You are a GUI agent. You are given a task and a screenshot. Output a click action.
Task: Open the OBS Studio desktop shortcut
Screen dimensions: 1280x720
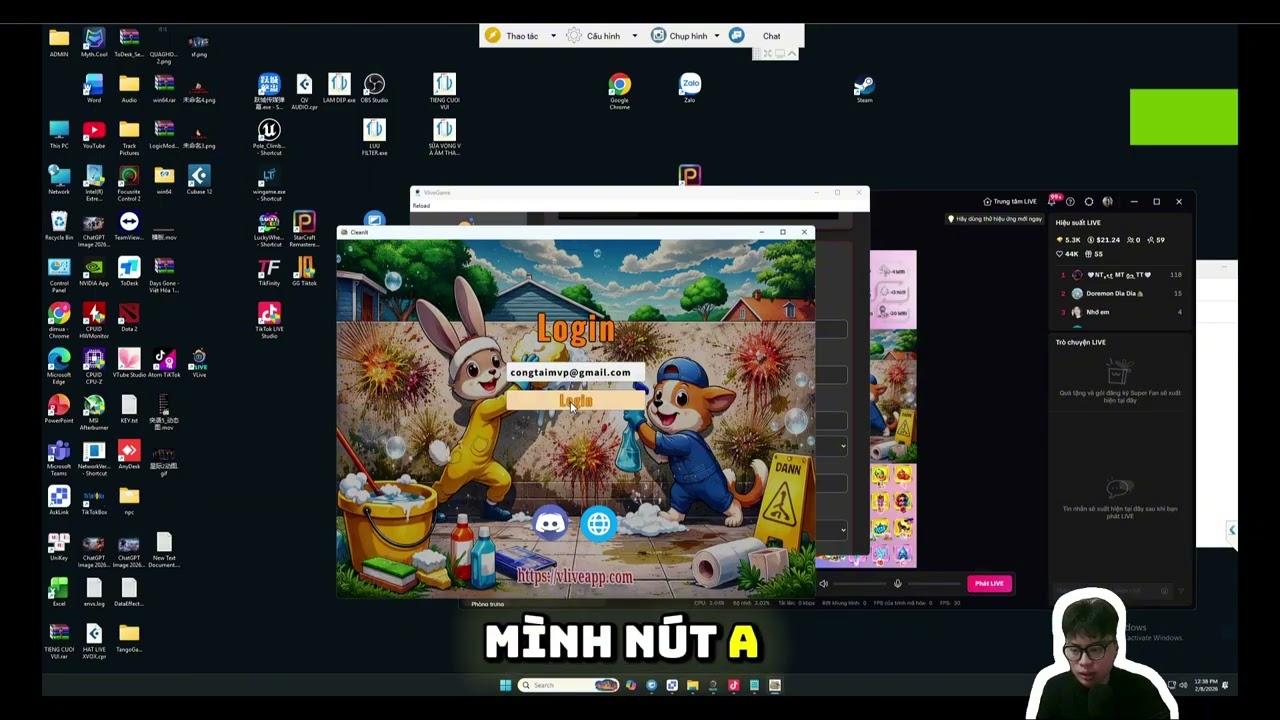click(x=374, y=88)
